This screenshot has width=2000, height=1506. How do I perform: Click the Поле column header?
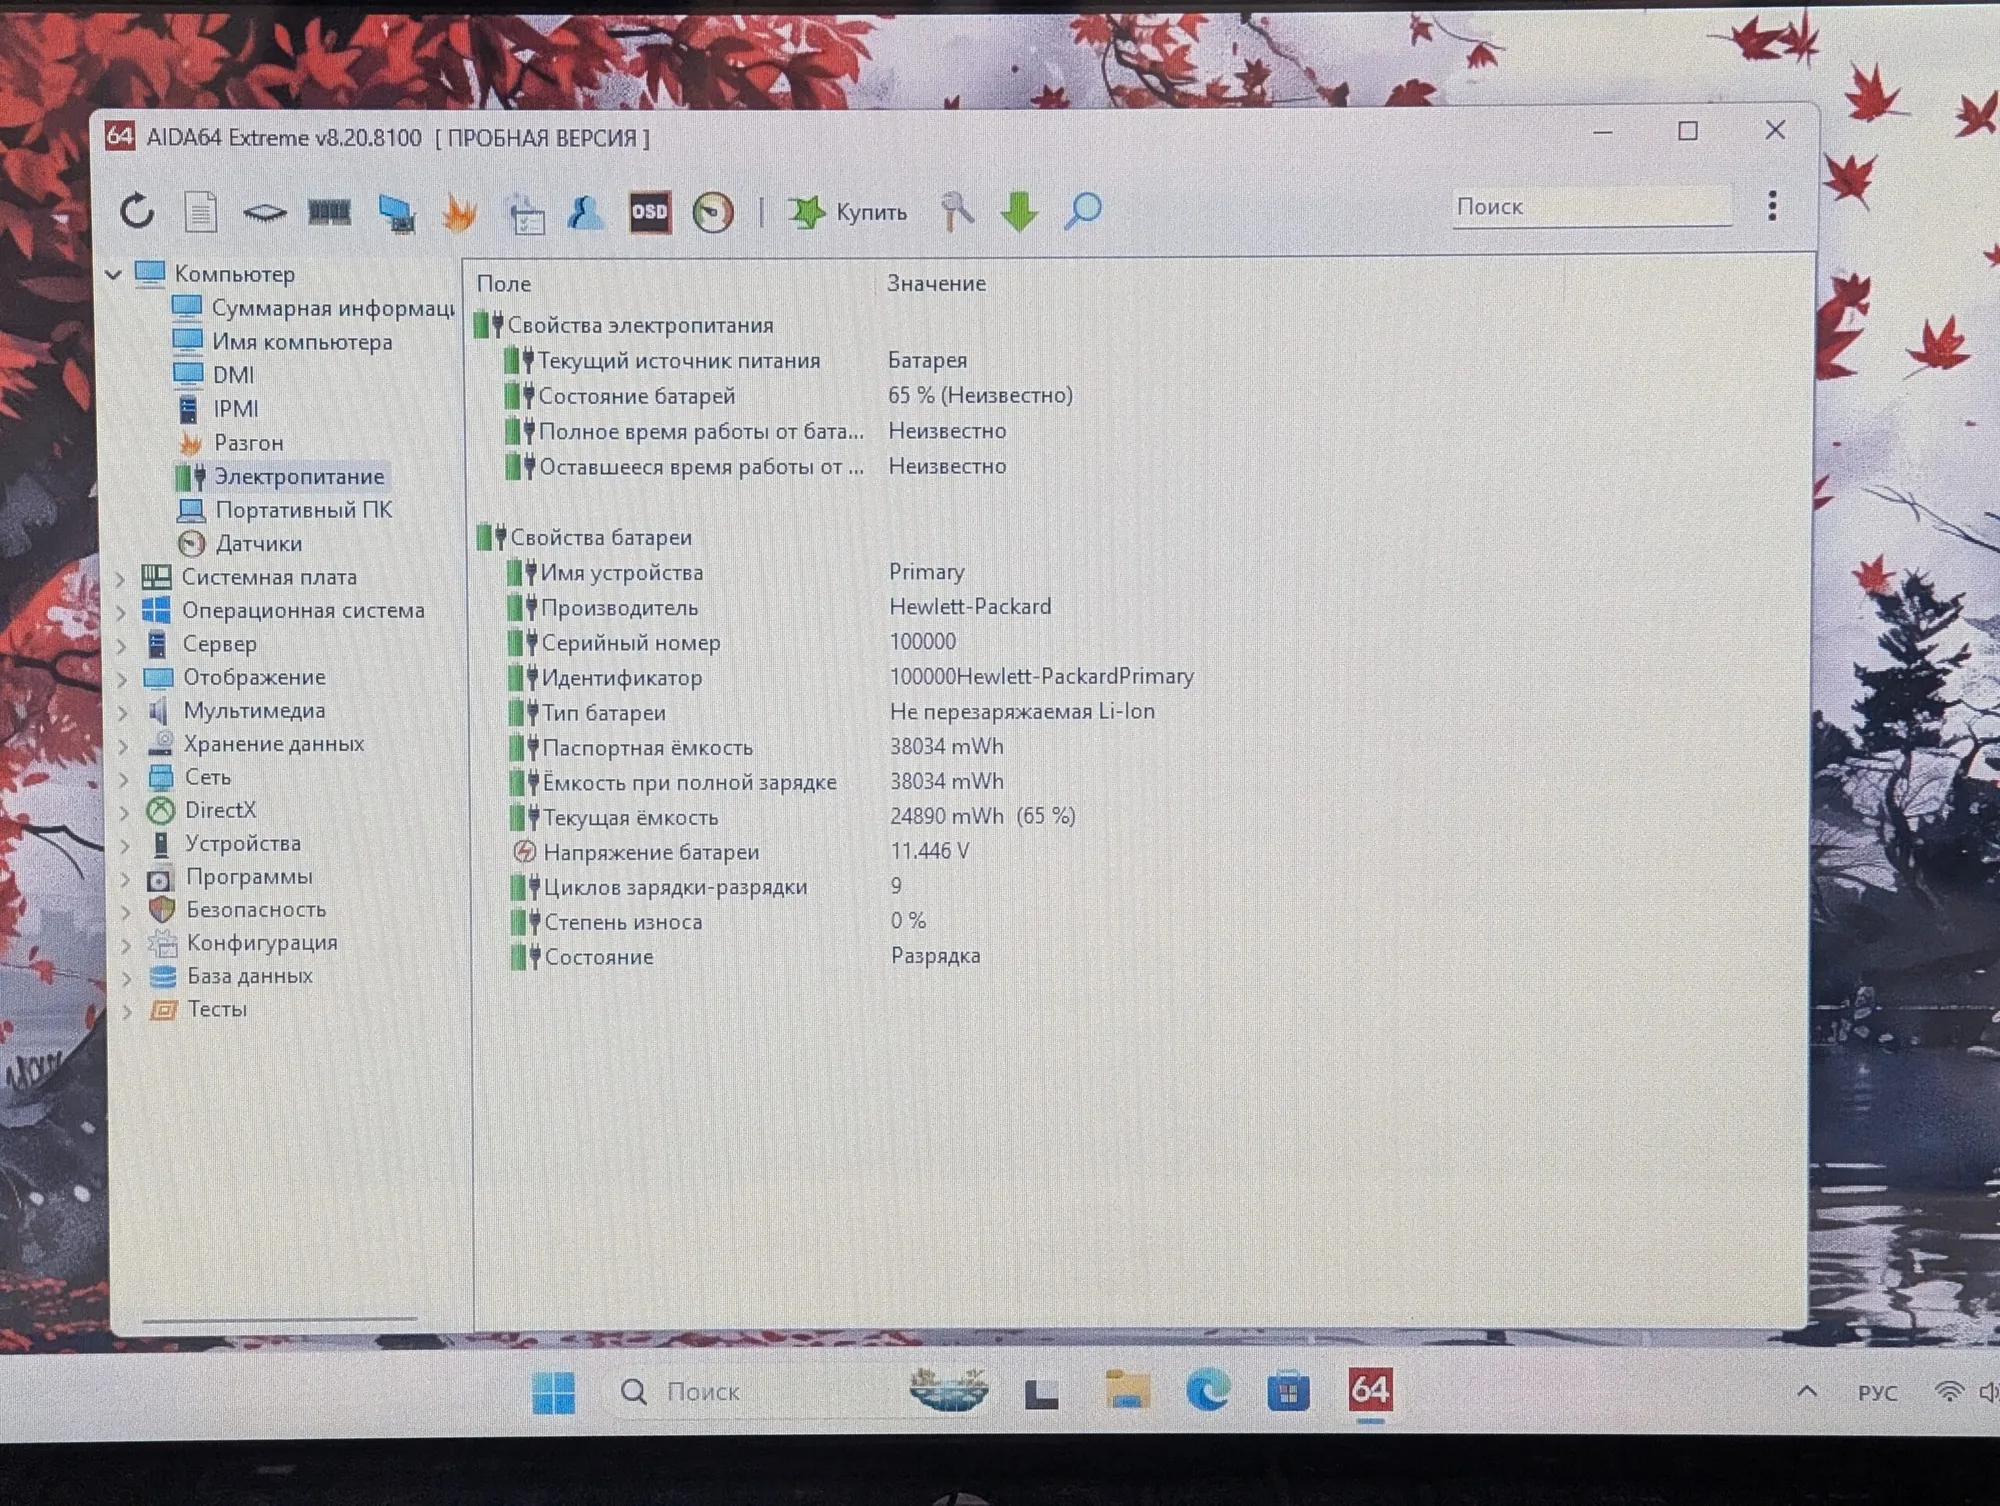[x=504, y=284]
